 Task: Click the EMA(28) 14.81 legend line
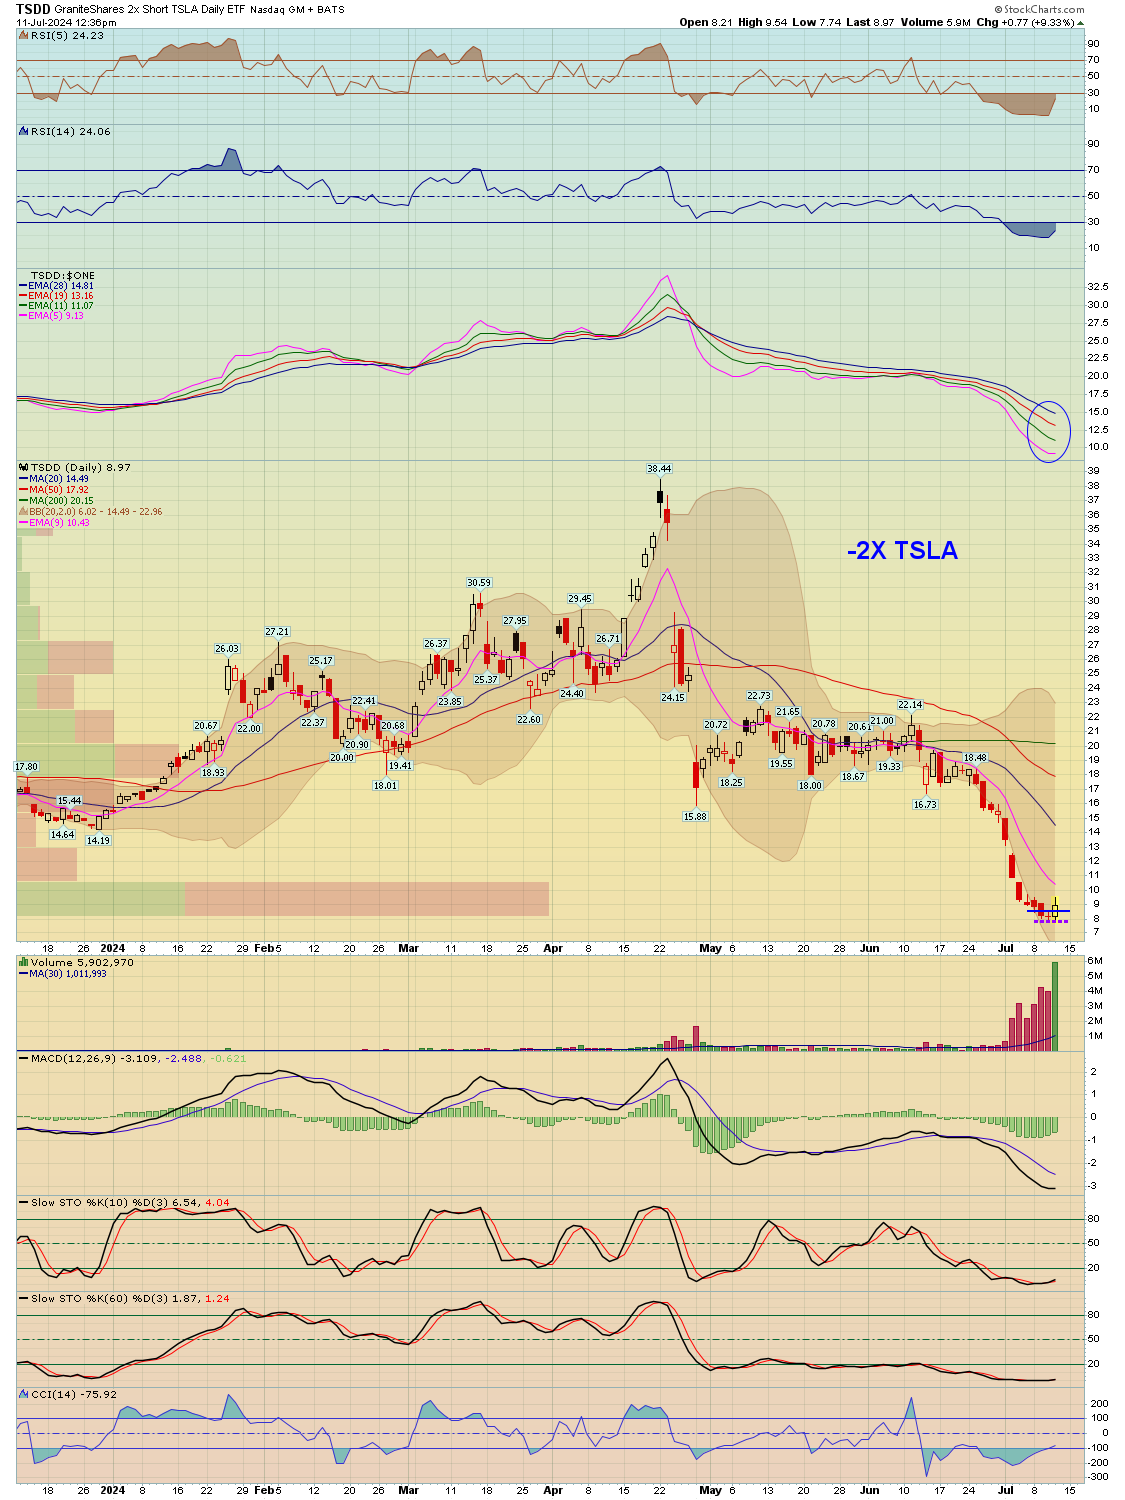point(60,286)
